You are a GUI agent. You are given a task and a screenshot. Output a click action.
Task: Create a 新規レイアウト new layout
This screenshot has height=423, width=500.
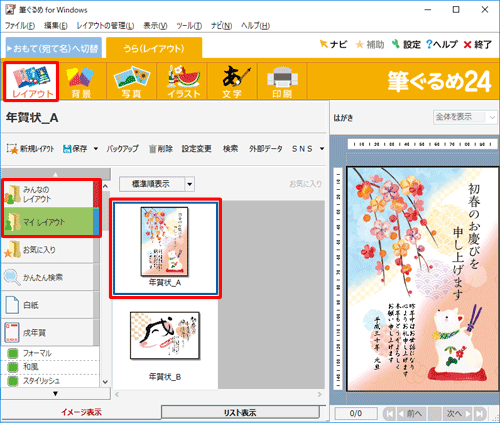tap(30, 149)
